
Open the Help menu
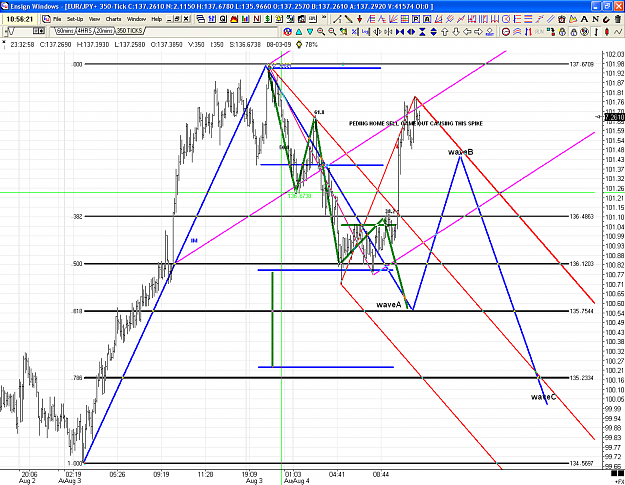[x=157, y=19]
